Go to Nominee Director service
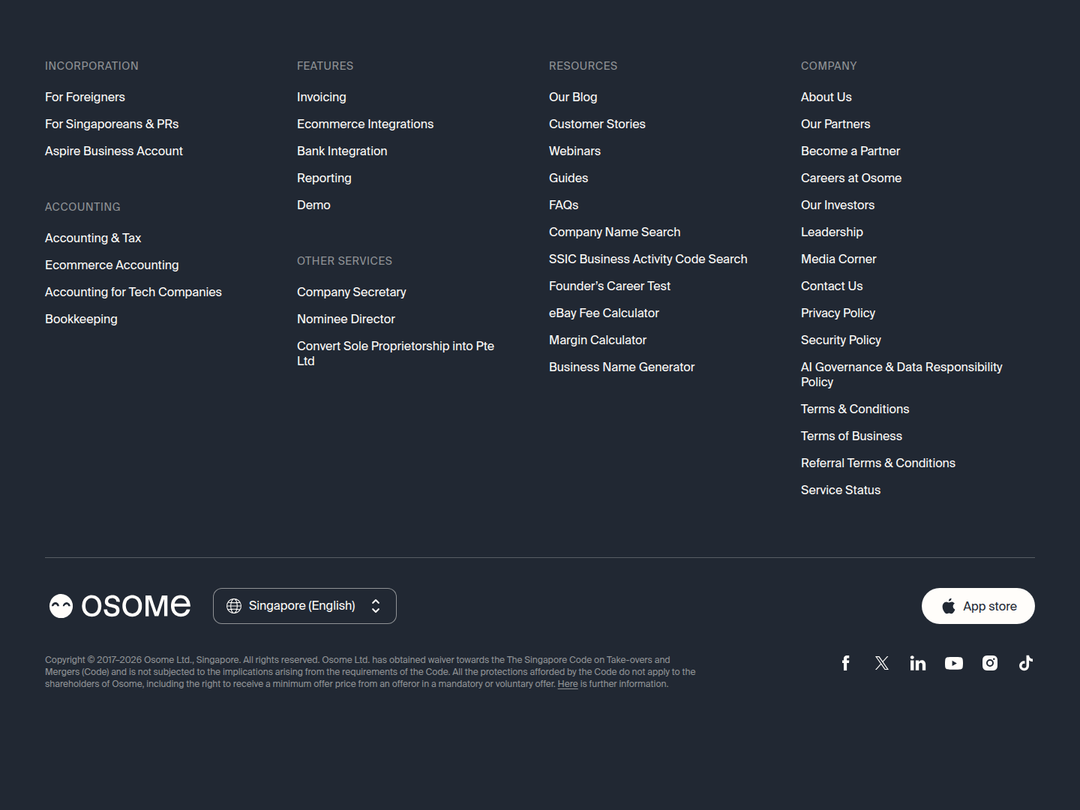 (346, 319)
